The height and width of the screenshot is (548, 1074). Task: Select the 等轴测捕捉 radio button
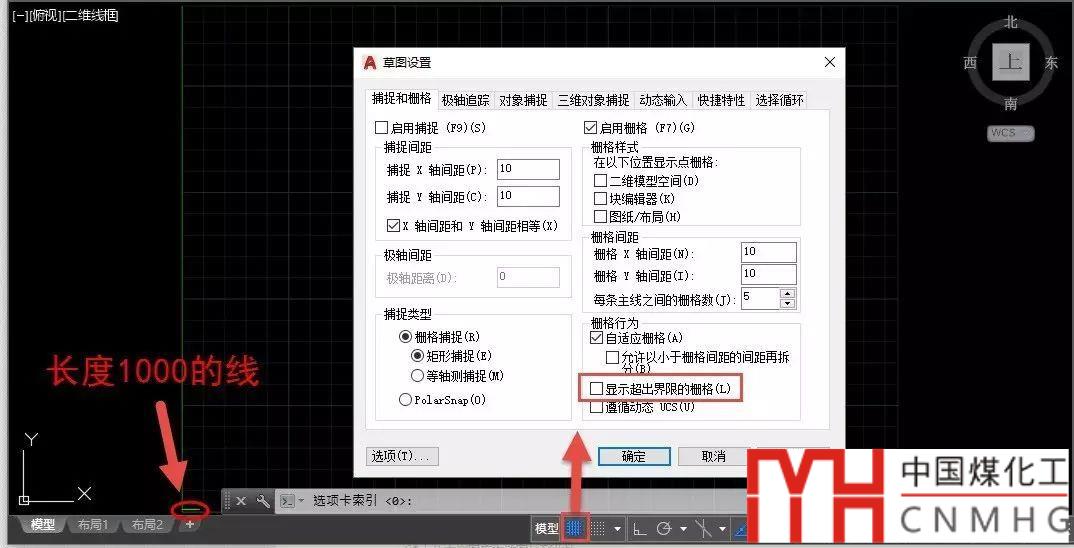(x=418, y=375)
